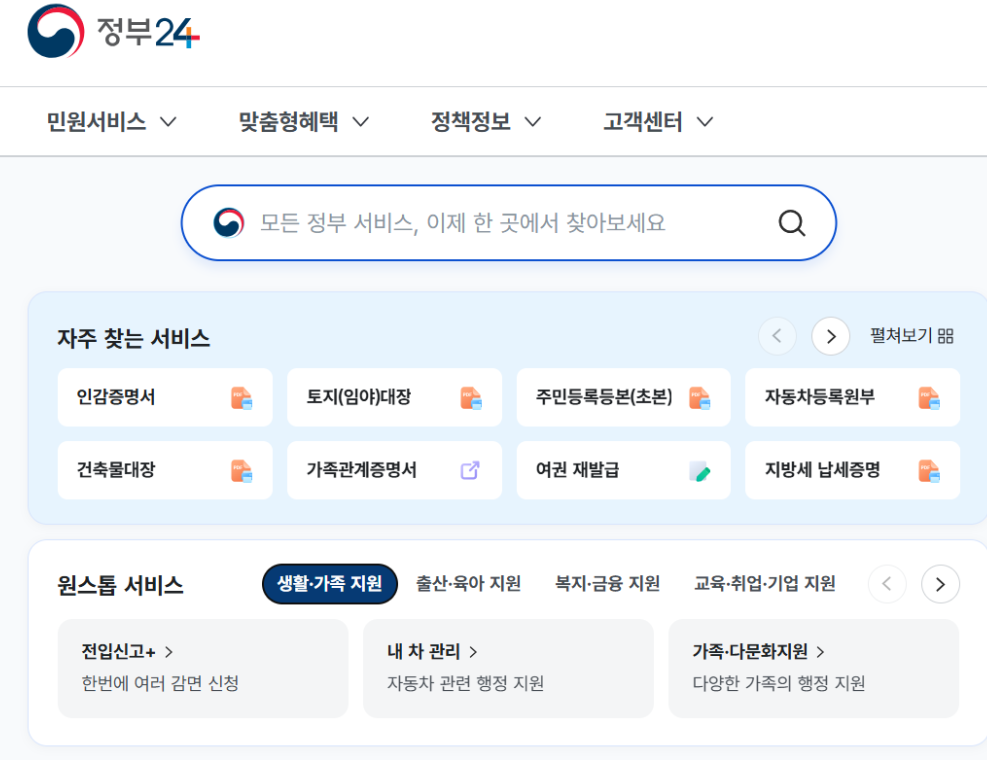Open the 인감증명서 service
The height and width of the screenshot is (765, 987).
coord(165,397)
